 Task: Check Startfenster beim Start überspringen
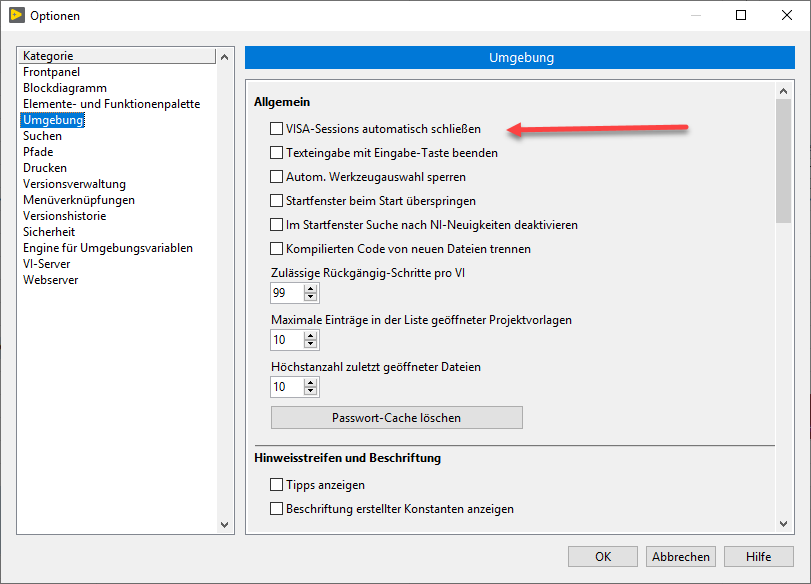click(x=277, y=201)
